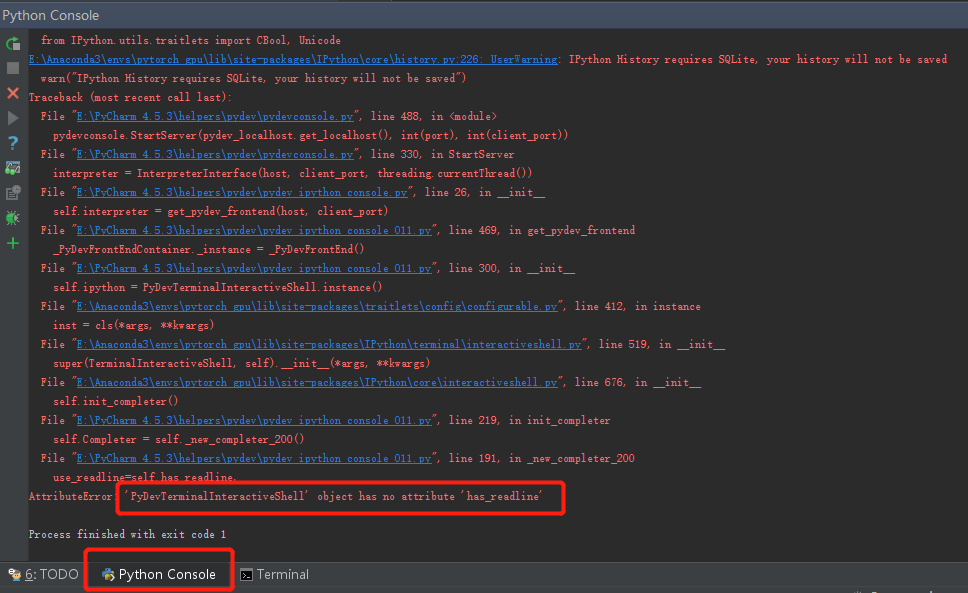The width and height of the screenshot is (968, 593).
Task: Click the Resume play arrow icon
Action: [13, 119]
